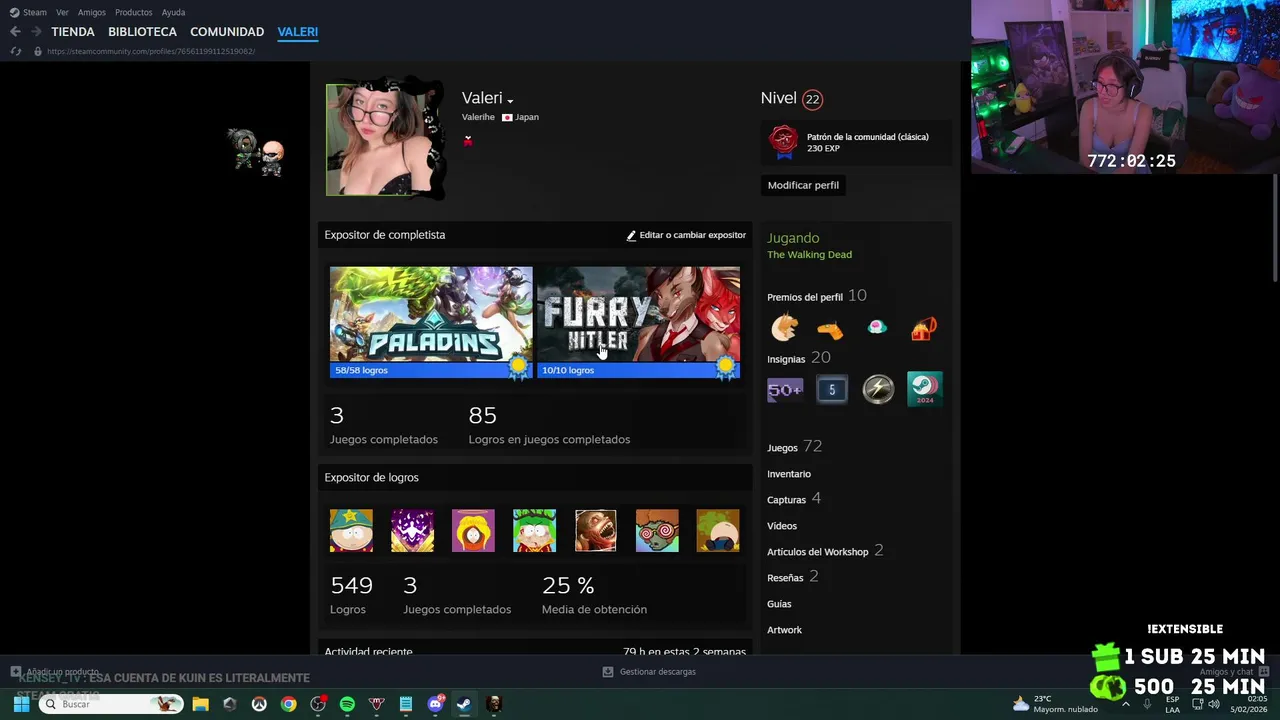Click the first profile award icon

[x=785, y=327]
